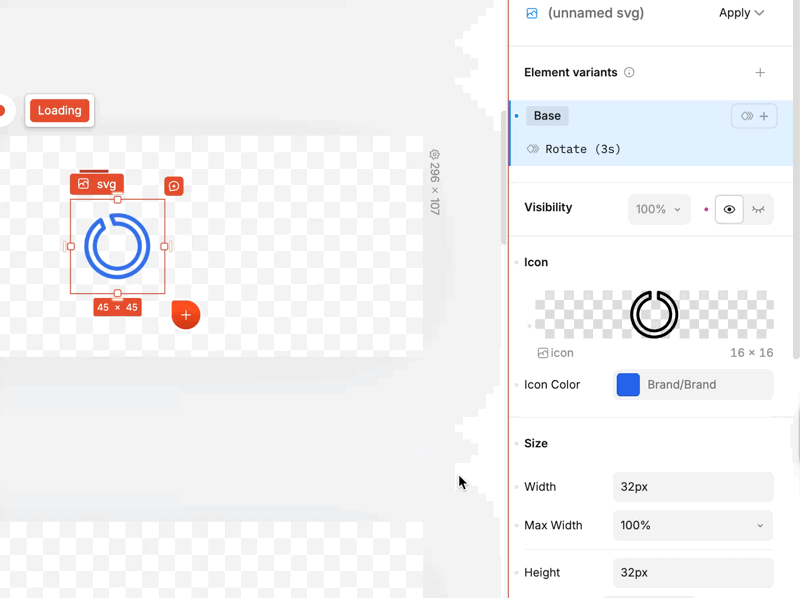Click the pink dot beside the visibility controls
Image resolution: width=800 pixels, height=598 pixels.
coord(706,207)
